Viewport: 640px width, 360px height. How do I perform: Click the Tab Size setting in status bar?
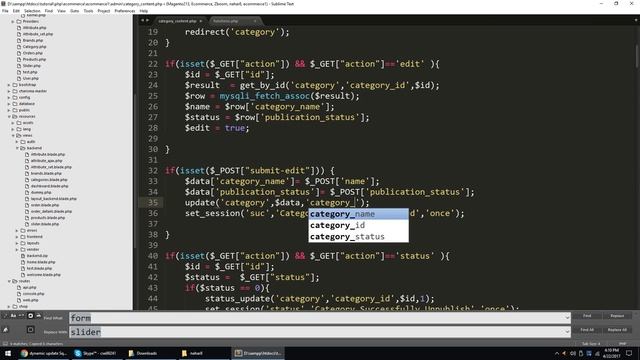click(x=591, y=344)
